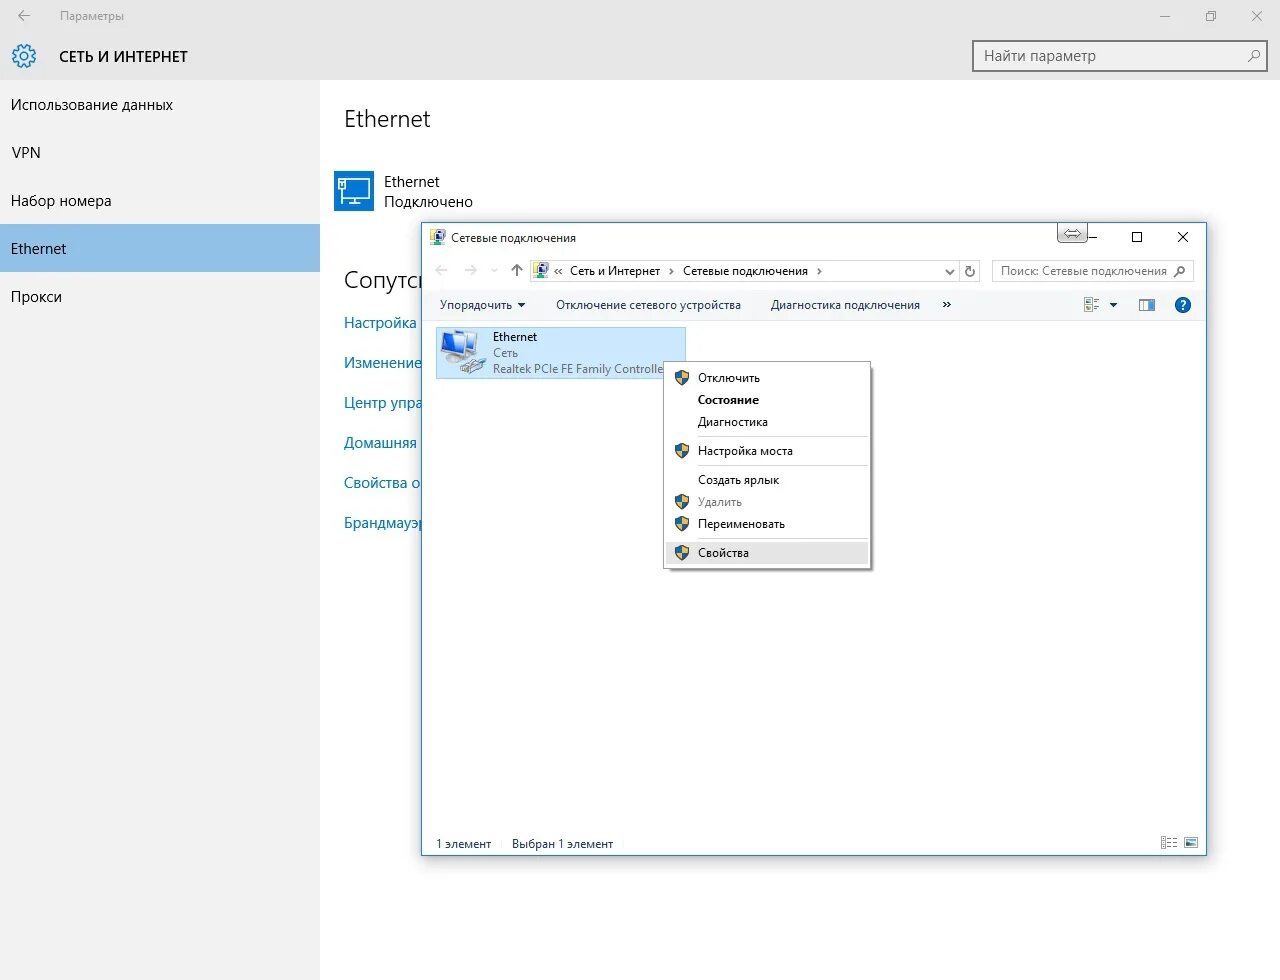1280x980 pixels.
Task: Click the shield icon beside Настройка моста
Action: pyautogui.click(x=682, y=451)
